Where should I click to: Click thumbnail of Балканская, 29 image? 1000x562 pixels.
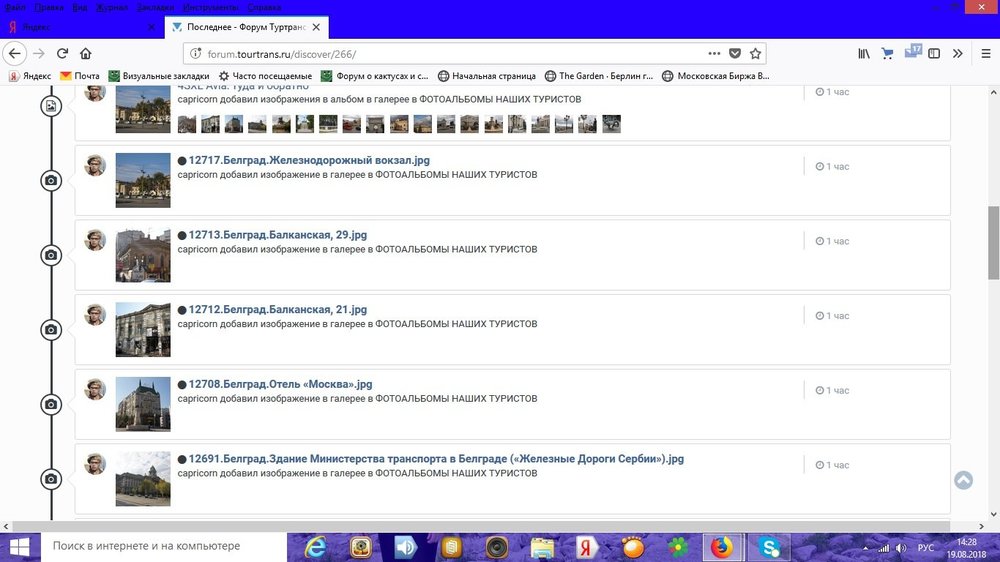(x=143, y=255)
